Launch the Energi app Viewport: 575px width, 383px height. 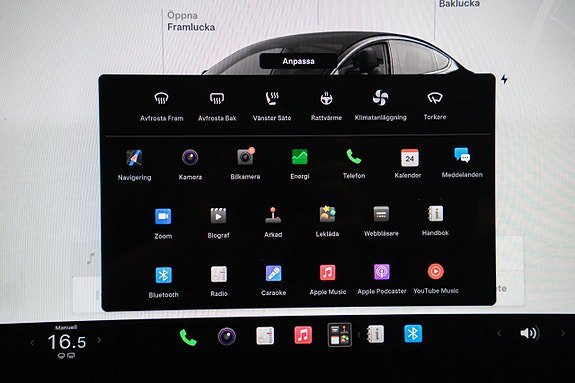300,164
